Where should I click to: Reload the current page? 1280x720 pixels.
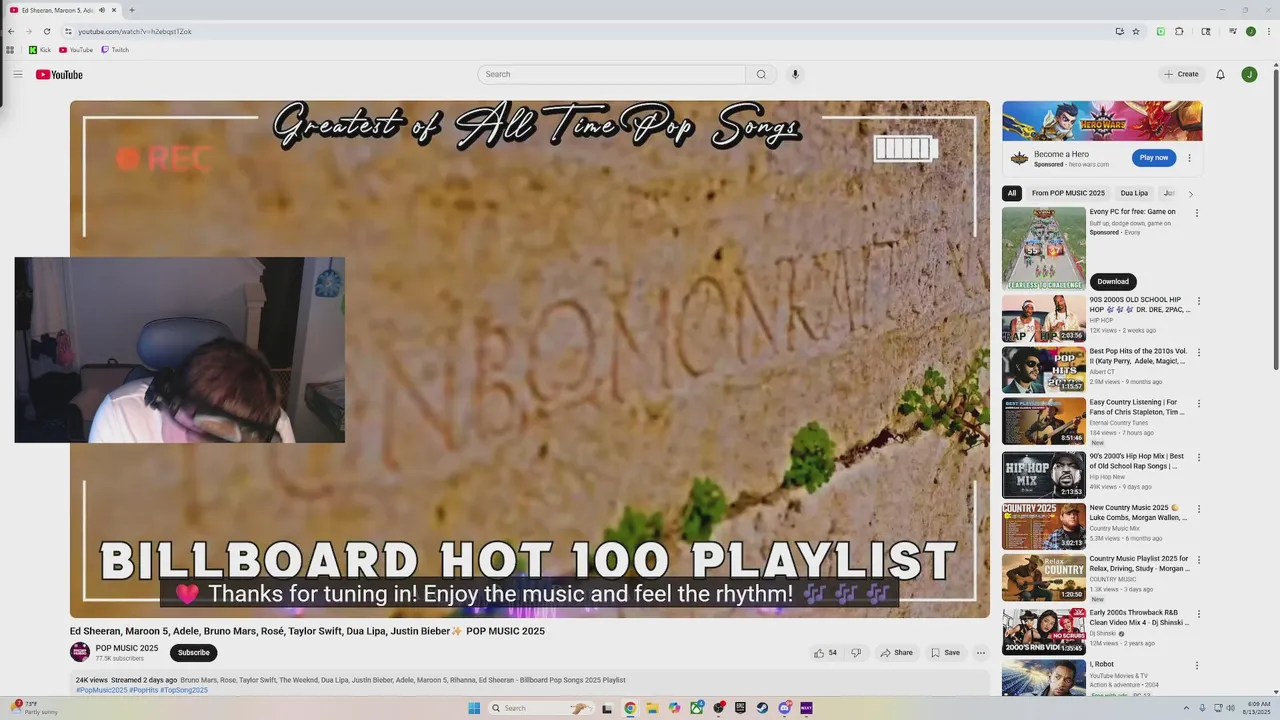tap(46, 31)
